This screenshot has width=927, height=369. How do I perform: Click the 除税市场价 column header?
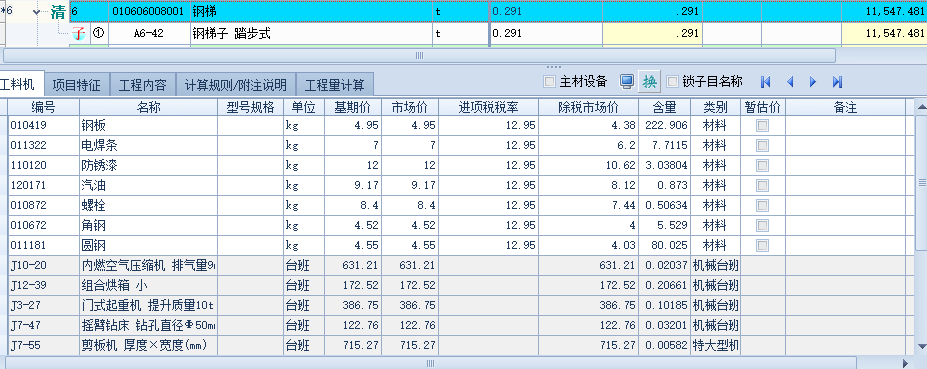tap(588, 107)
